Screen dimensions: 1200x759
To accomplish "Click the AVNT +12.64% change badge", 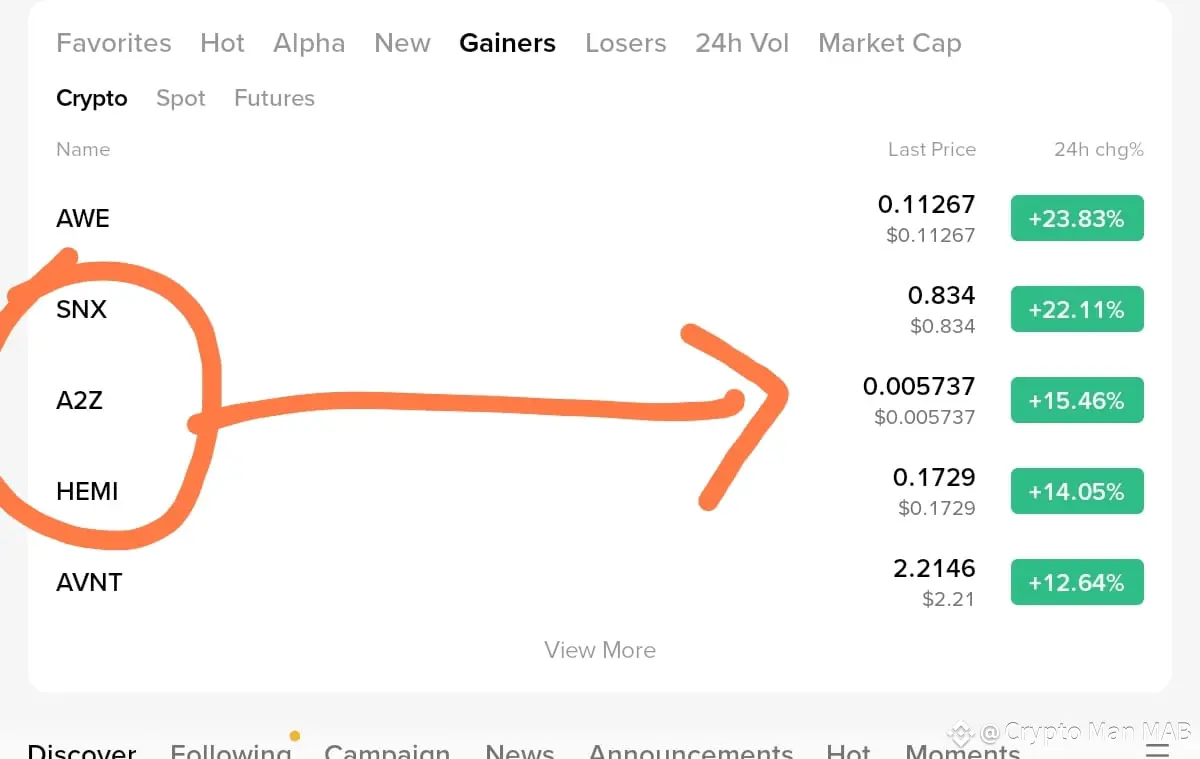I will (x=1077, y=583).
